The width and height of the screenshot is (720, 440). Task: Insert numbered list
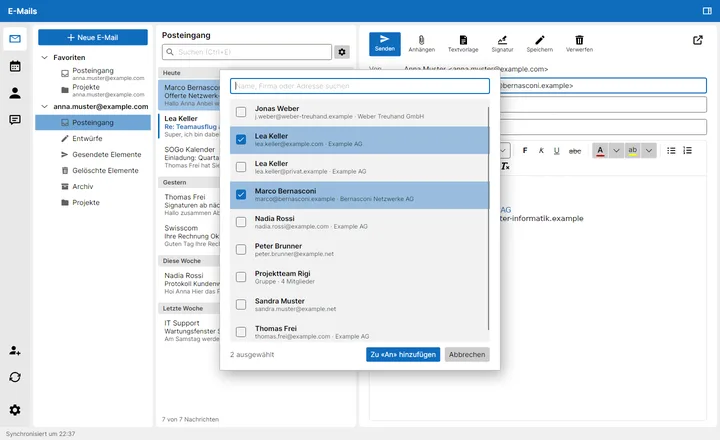click(687, 150)
